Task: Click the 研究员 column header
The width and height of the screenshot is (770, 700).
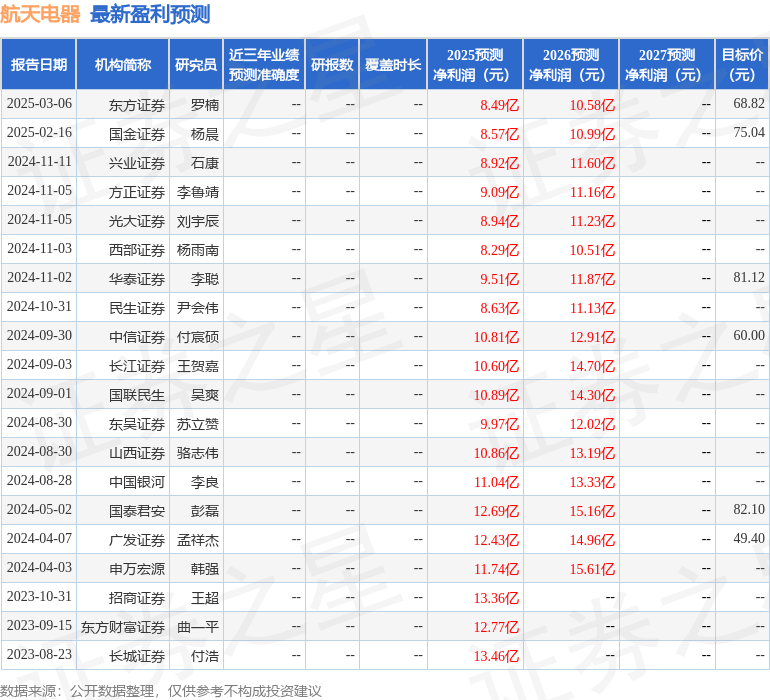Action: (196, 64)
